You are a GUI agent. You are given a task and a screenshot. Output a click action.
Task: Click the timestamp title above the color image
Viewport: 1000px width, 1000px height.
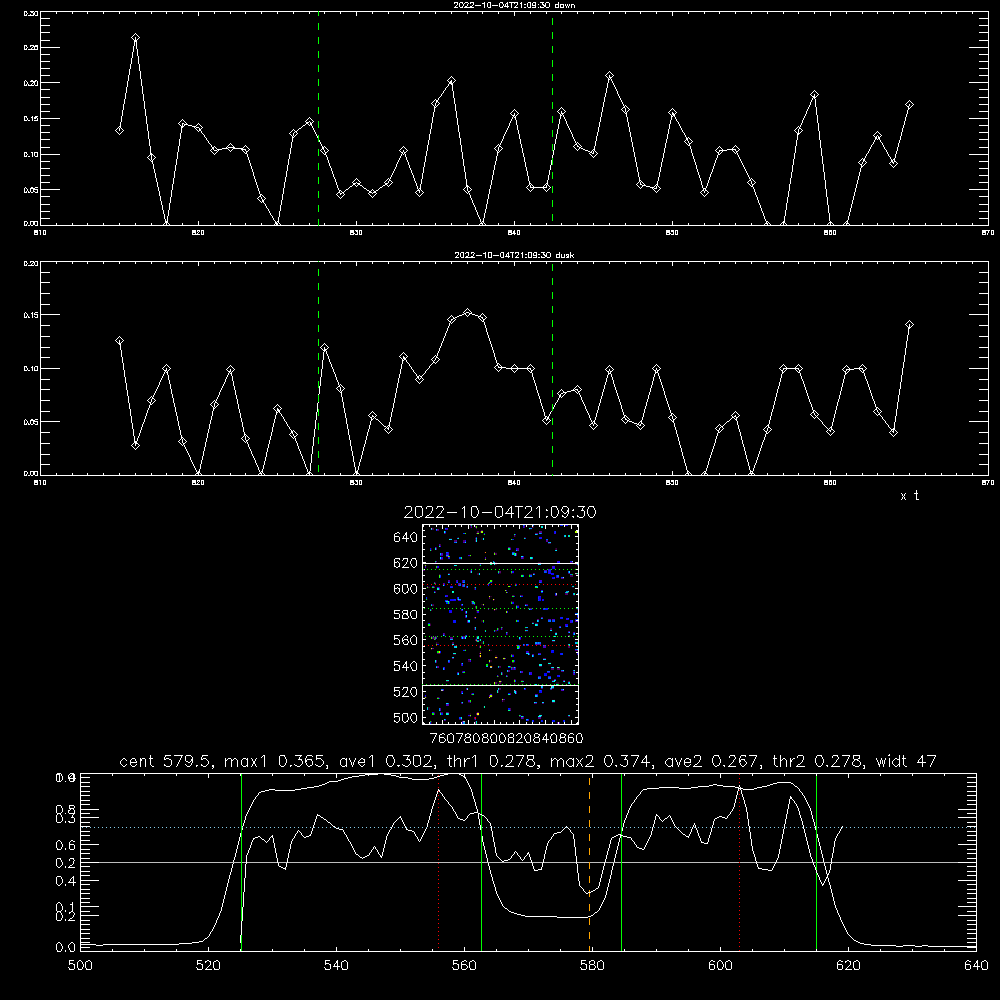coord(500,512)
